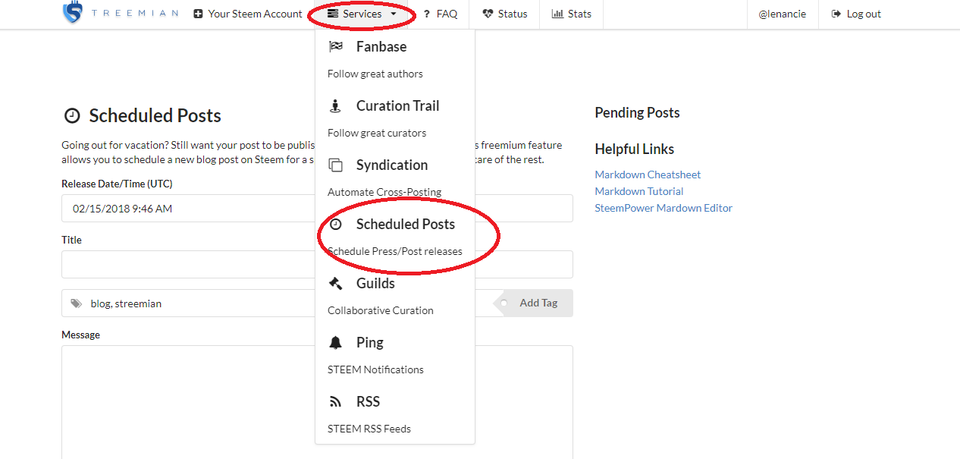The width and height of the screenshot is (960, 459).
Task: Click the Fanbase flag icon
Action: point(335,47)
